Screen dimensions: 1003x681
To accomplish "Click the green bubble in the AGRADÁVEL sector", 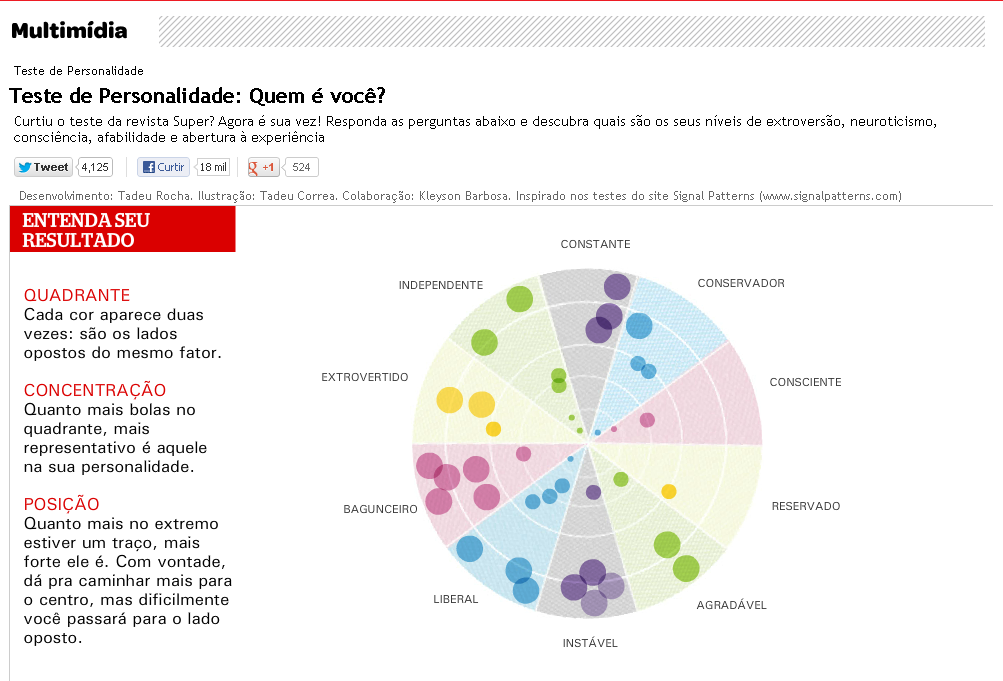I will coord(665,546).
